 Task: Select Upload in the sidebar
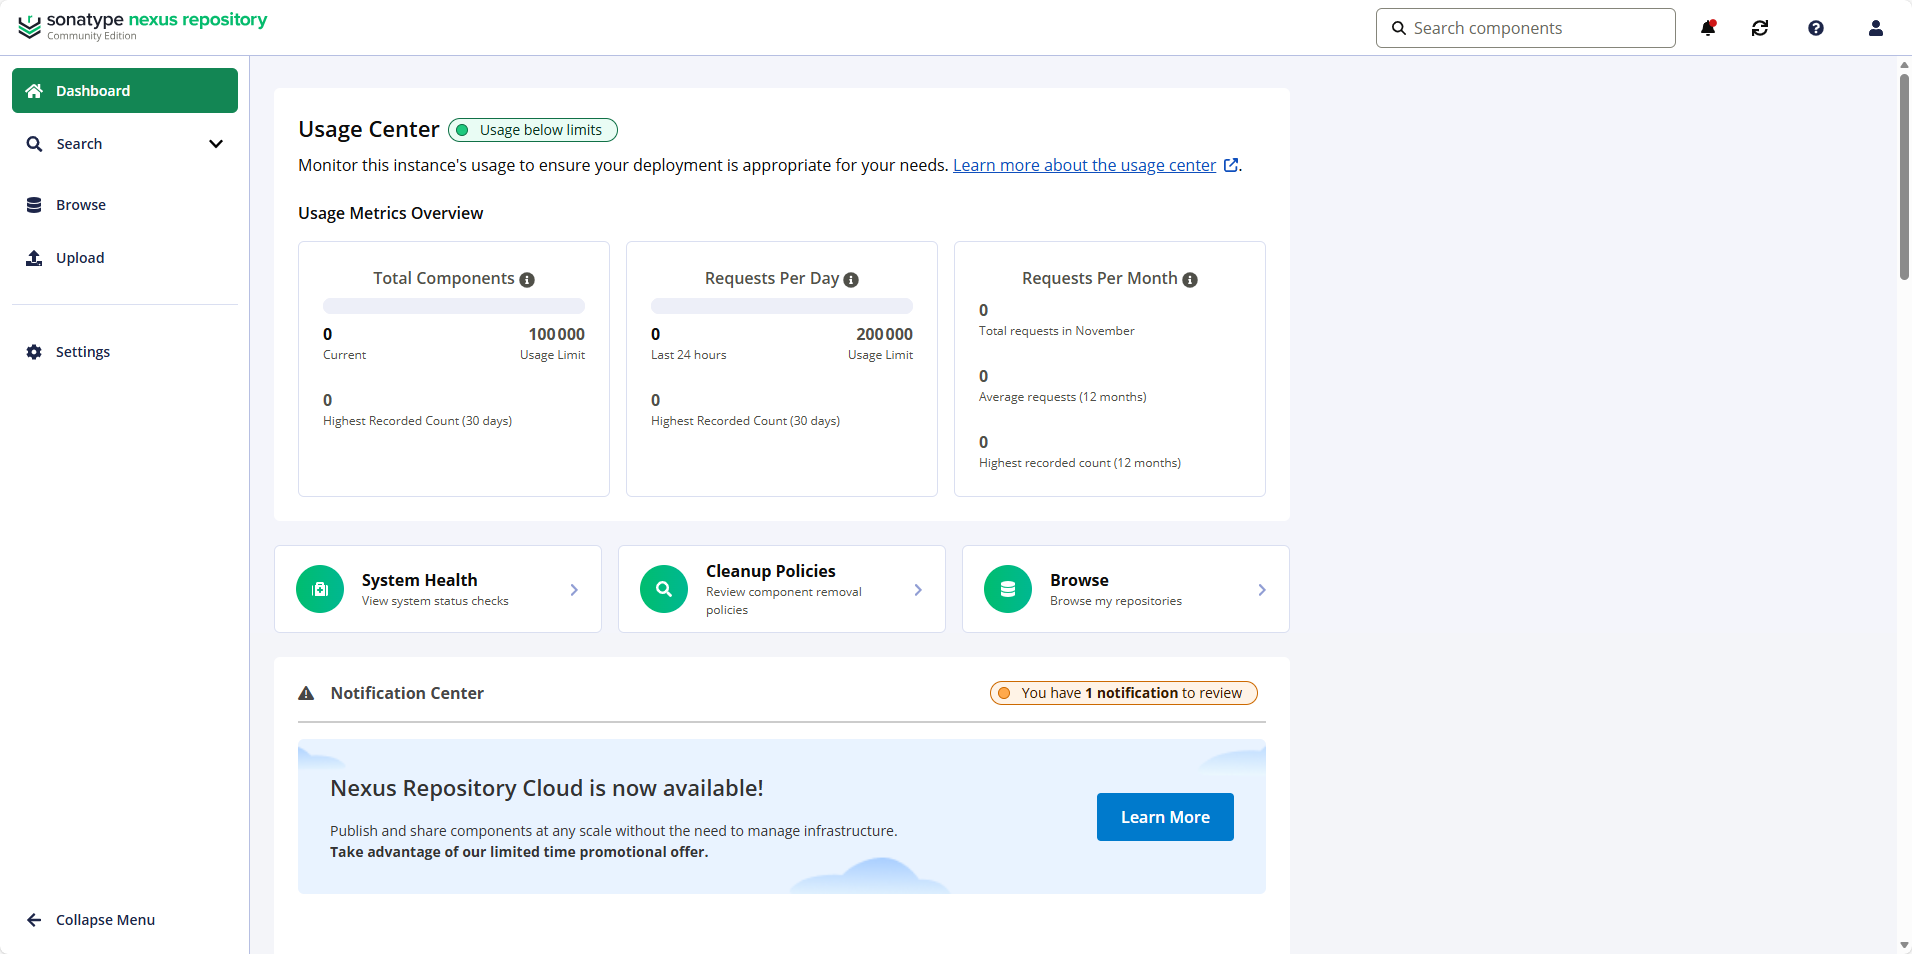click(x=80, y=258)
